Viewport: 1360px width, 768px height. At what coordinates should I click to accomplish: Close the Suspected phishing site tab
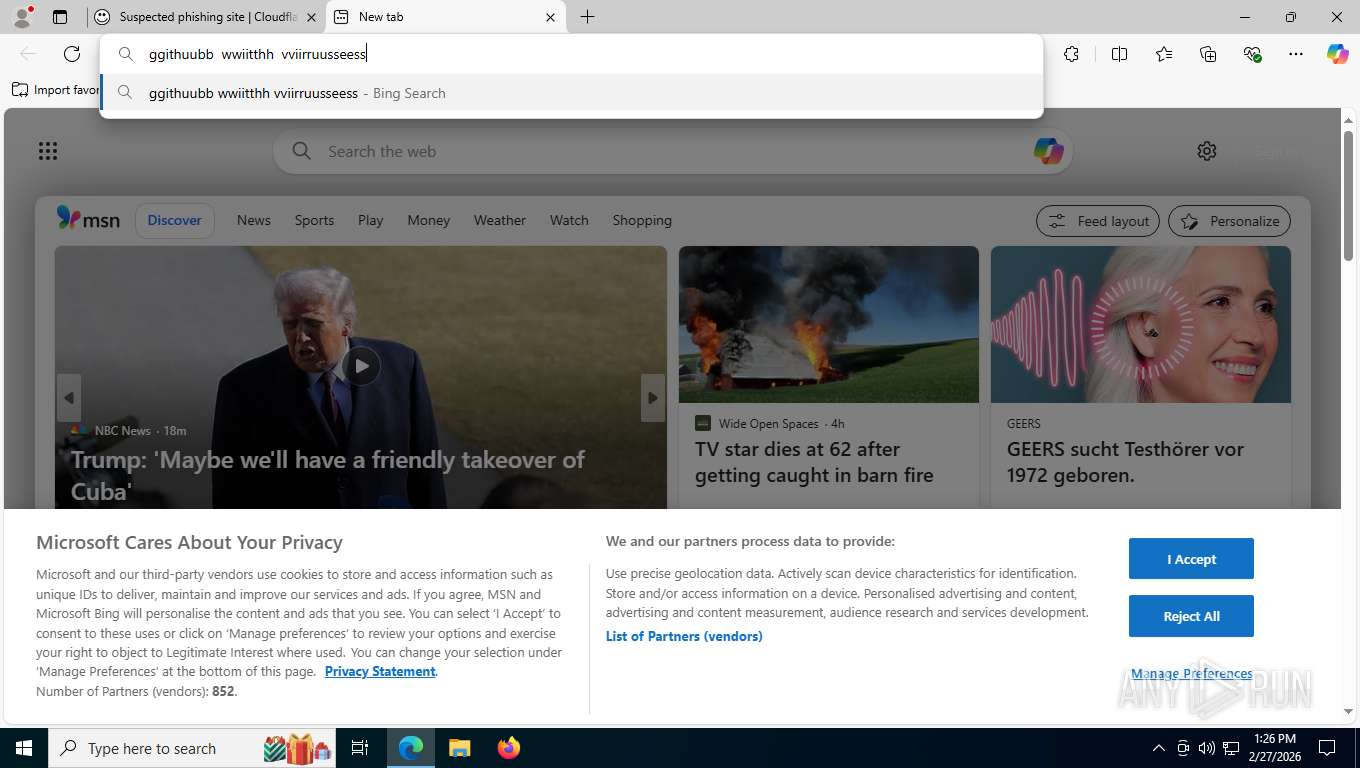coord(311,17)
